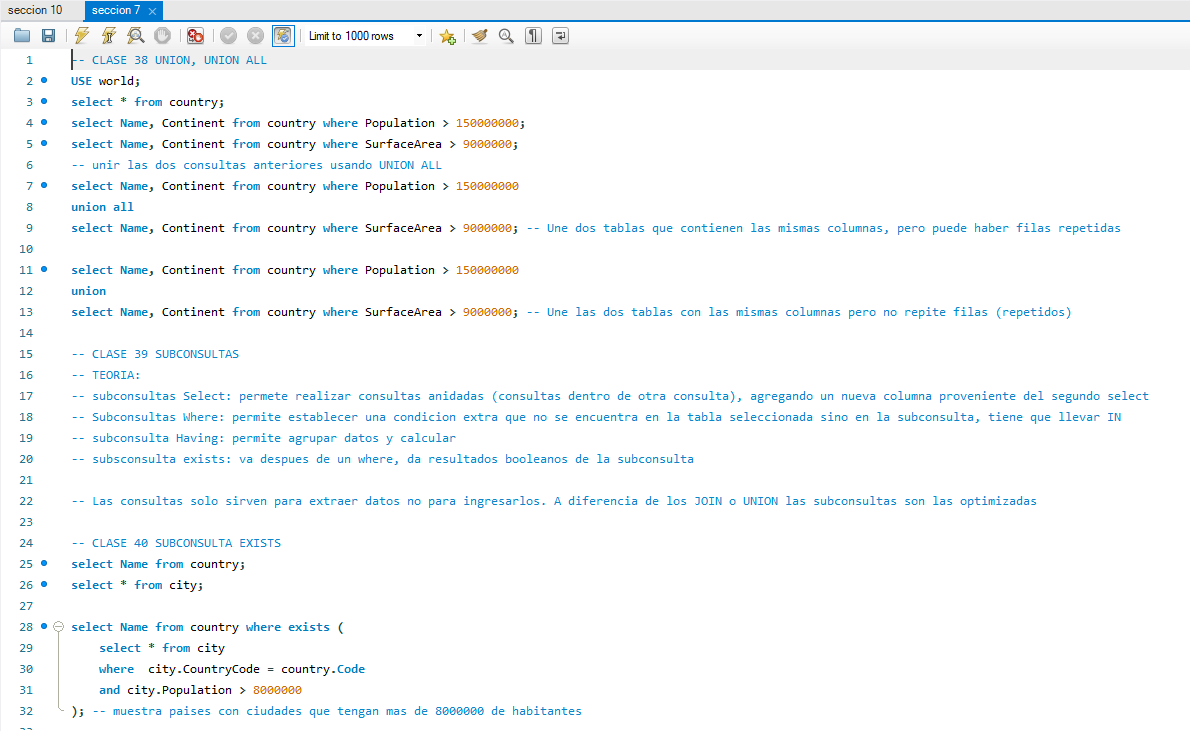Image resolution: width=1190 pixels, height=731 pixels.
Task: Switch to the seccion 10 tab
Action: pyautogui.click(x=35, y=10)
